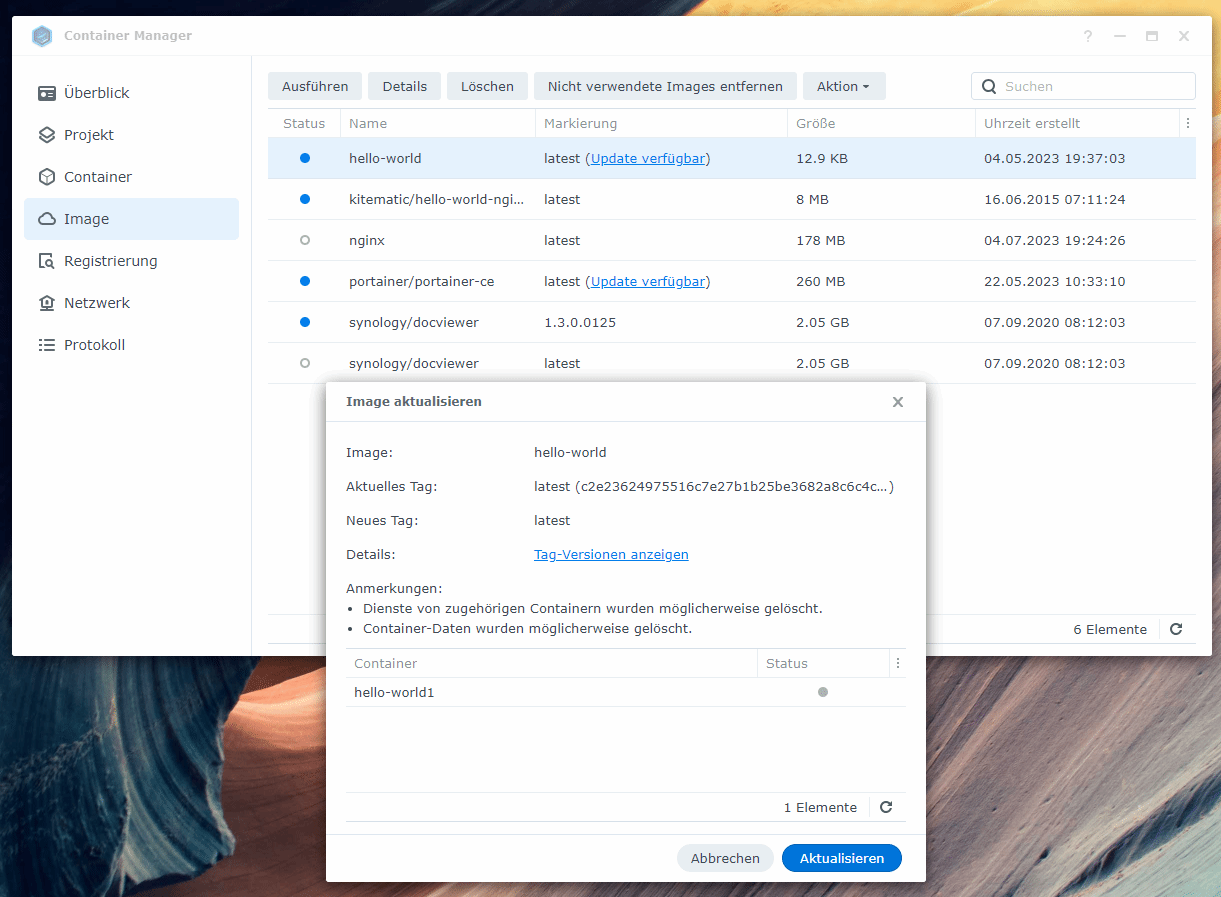Show Tag-Versionen anzeigen details
Viewport: 1221px width, 897px height.
[x=611, y=554]
